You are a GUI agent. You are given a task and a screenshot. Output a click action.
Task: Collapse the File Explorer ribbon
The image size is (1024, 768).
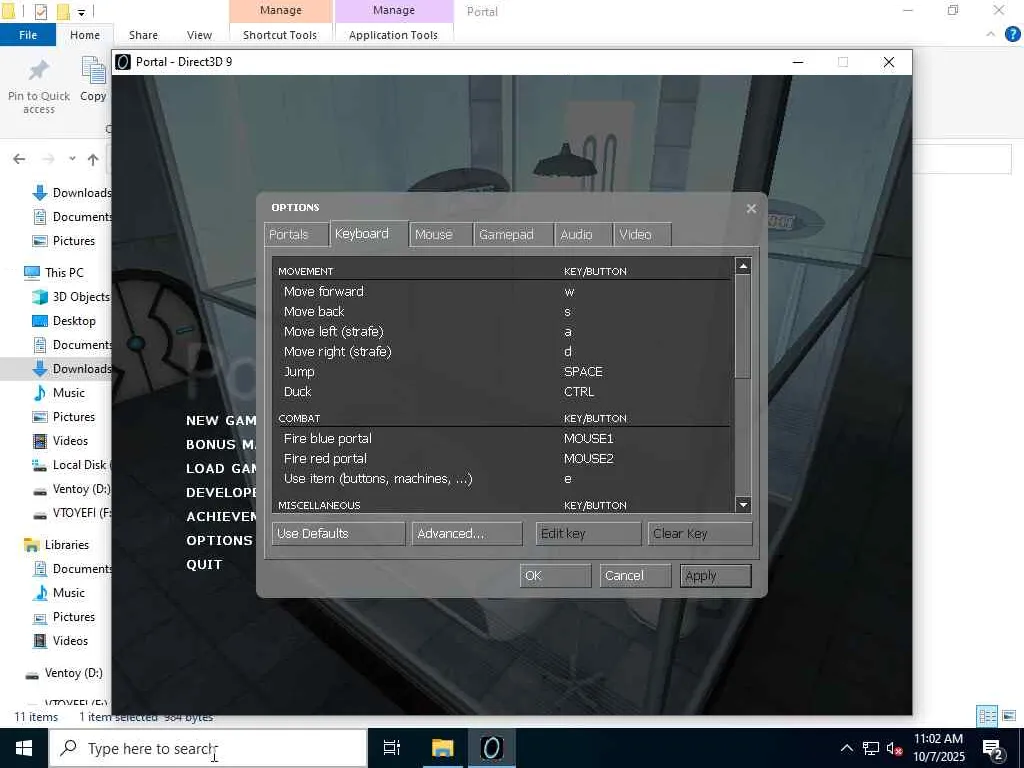point(991,34)
